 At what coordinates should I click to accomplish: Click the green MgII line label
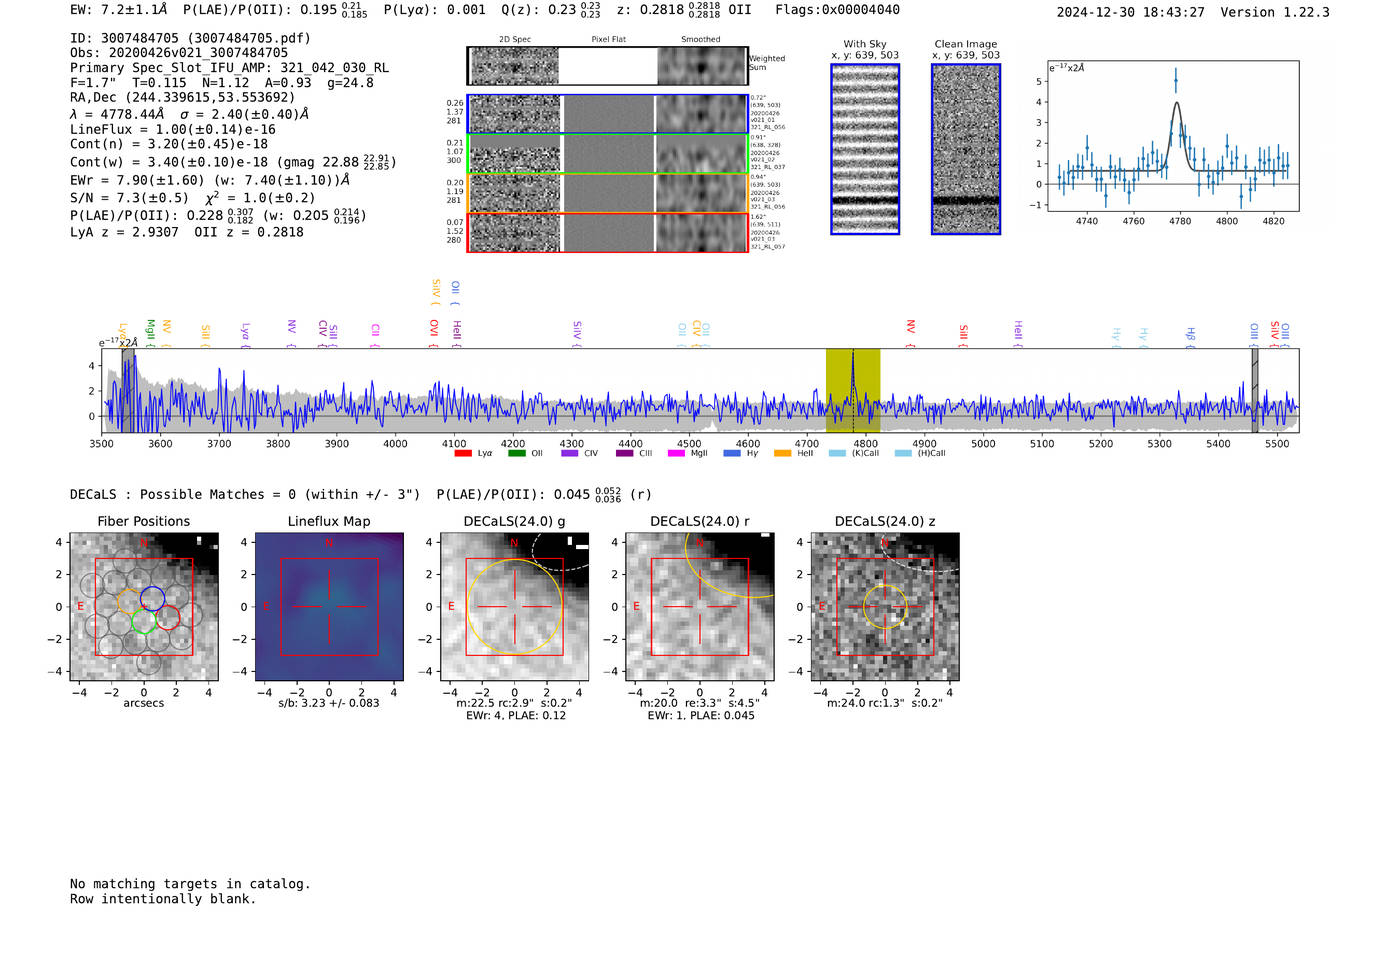150,330
